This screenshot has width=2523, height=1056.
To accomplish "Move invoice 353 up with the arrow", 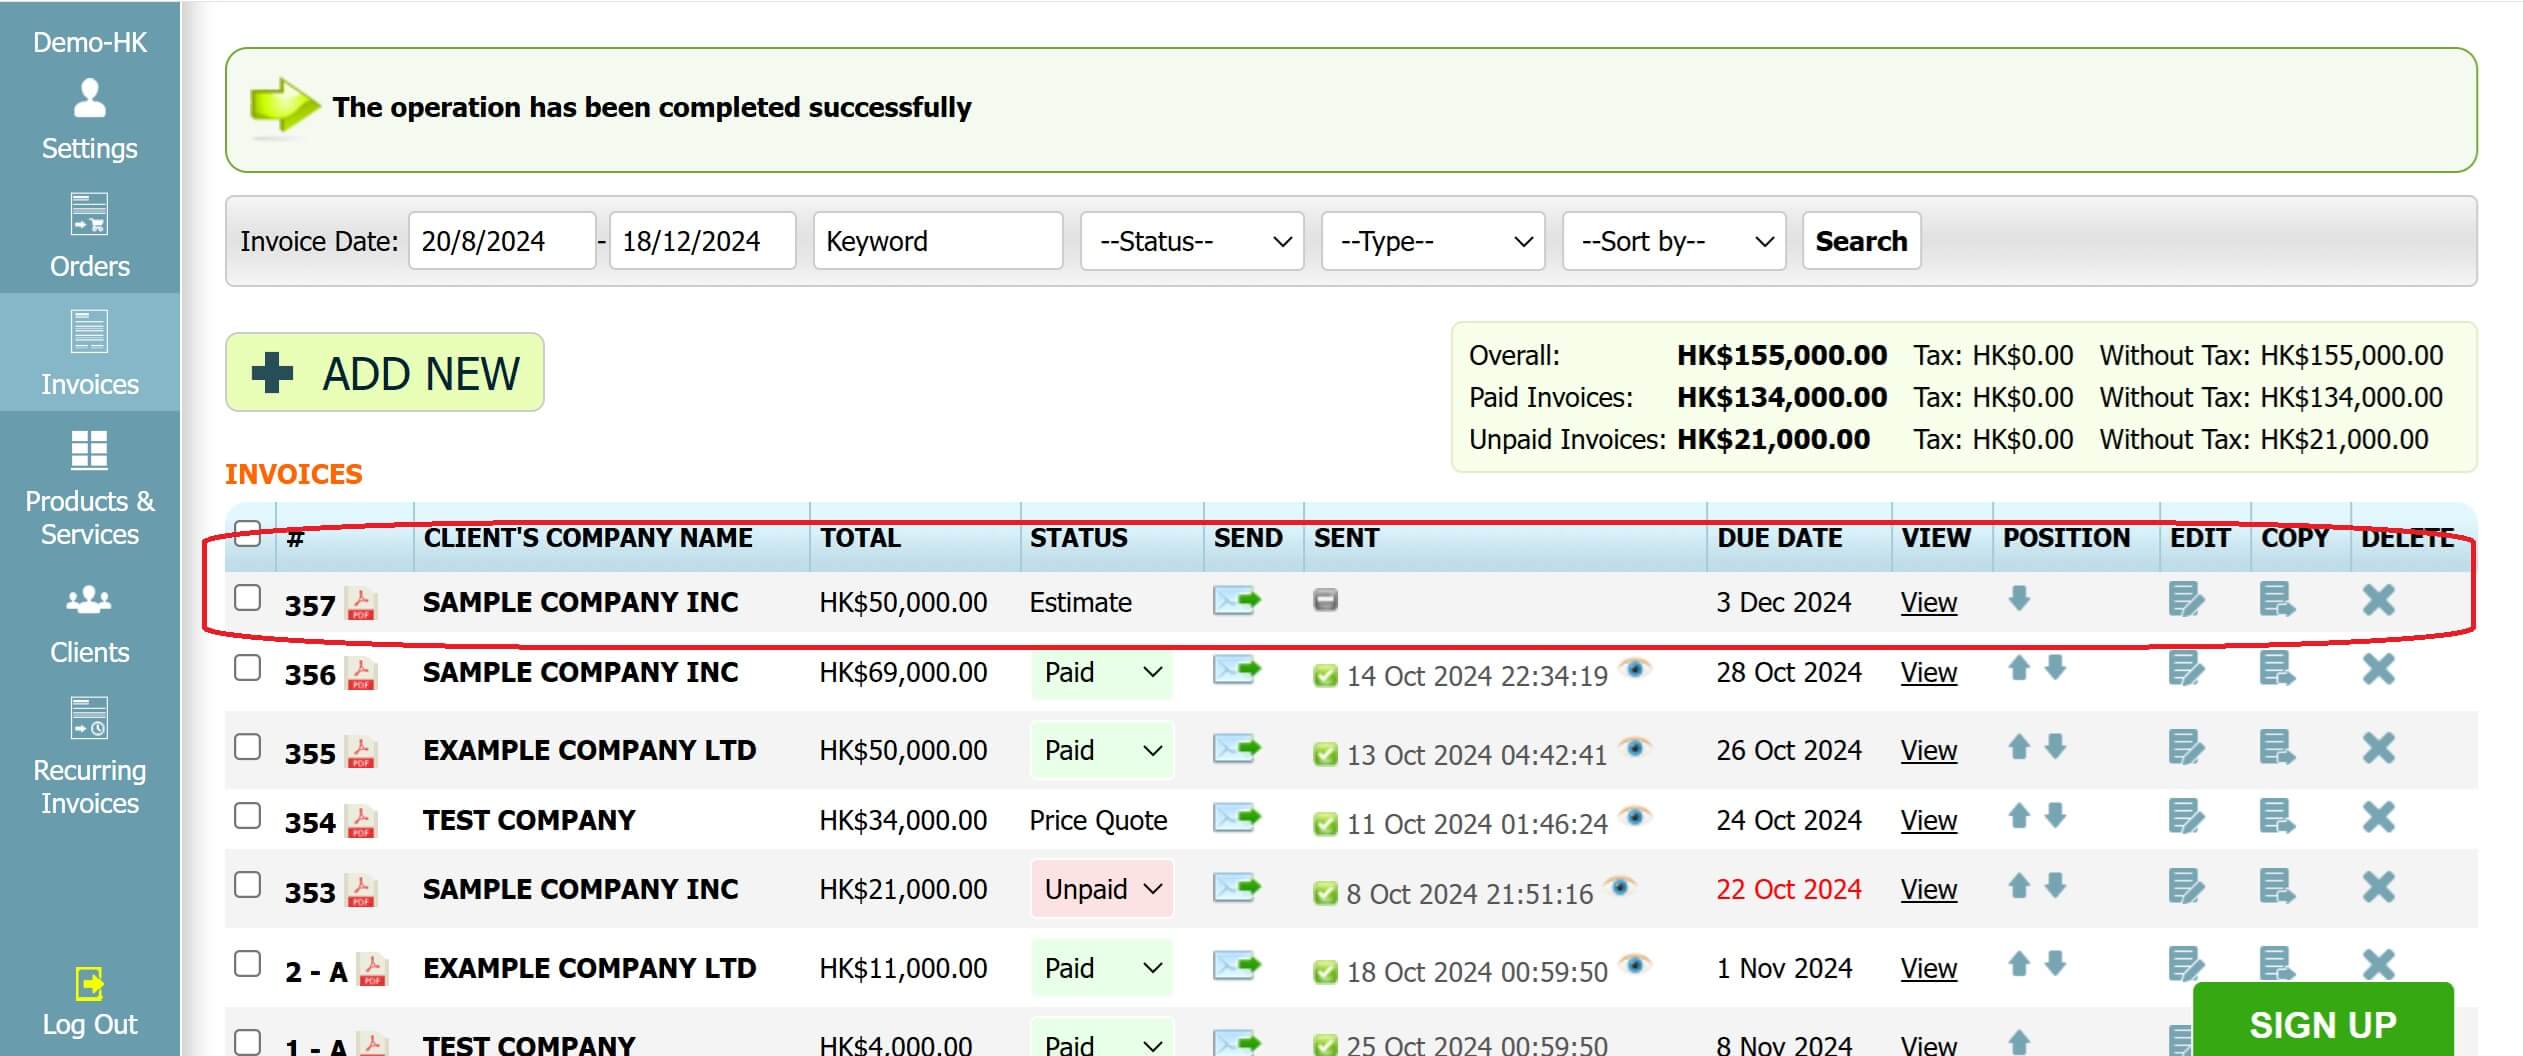I will coord(2019,885).
